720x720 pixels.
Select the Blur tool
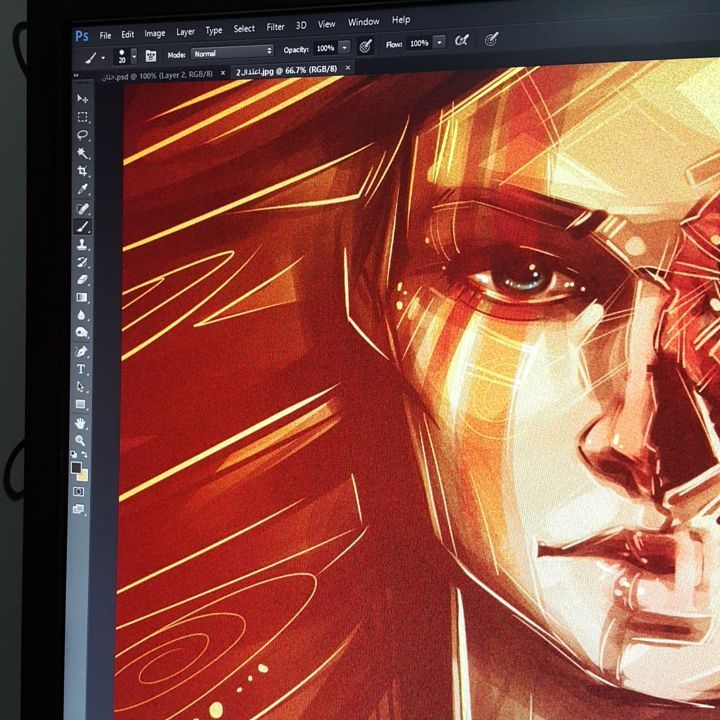[x=82, y=315]
